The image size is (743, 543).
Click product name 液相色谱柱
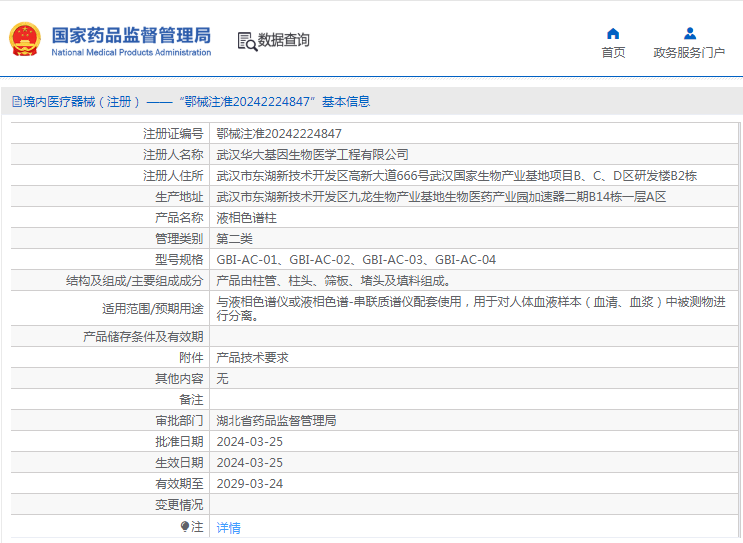point(246,218)
